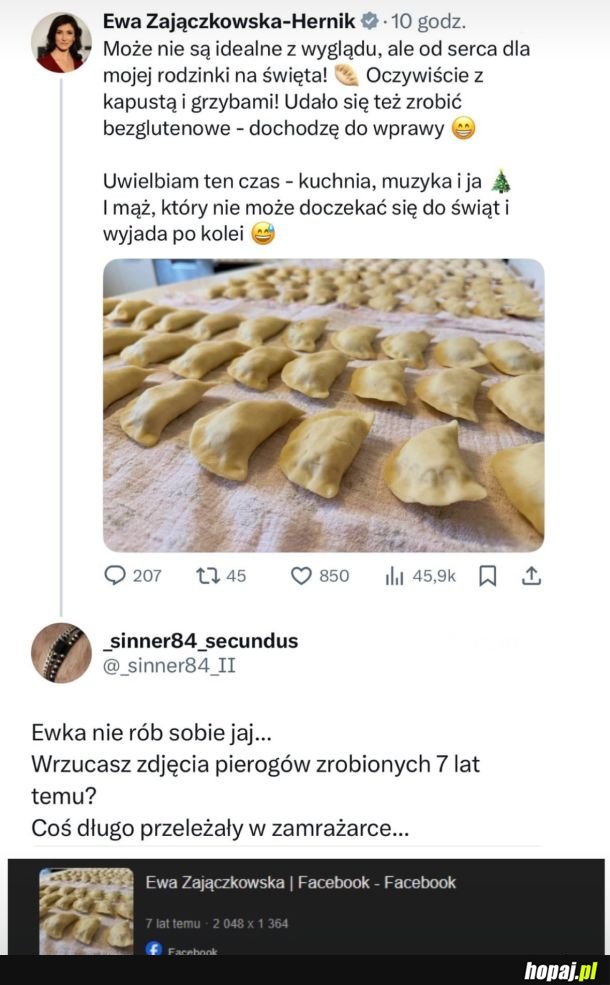Image resolution: width=610 pixels, height=985 pixels.
Task: Enlarge the pierogi photo in the tweet
Action: pyautogui.click(x=323, y=405)
